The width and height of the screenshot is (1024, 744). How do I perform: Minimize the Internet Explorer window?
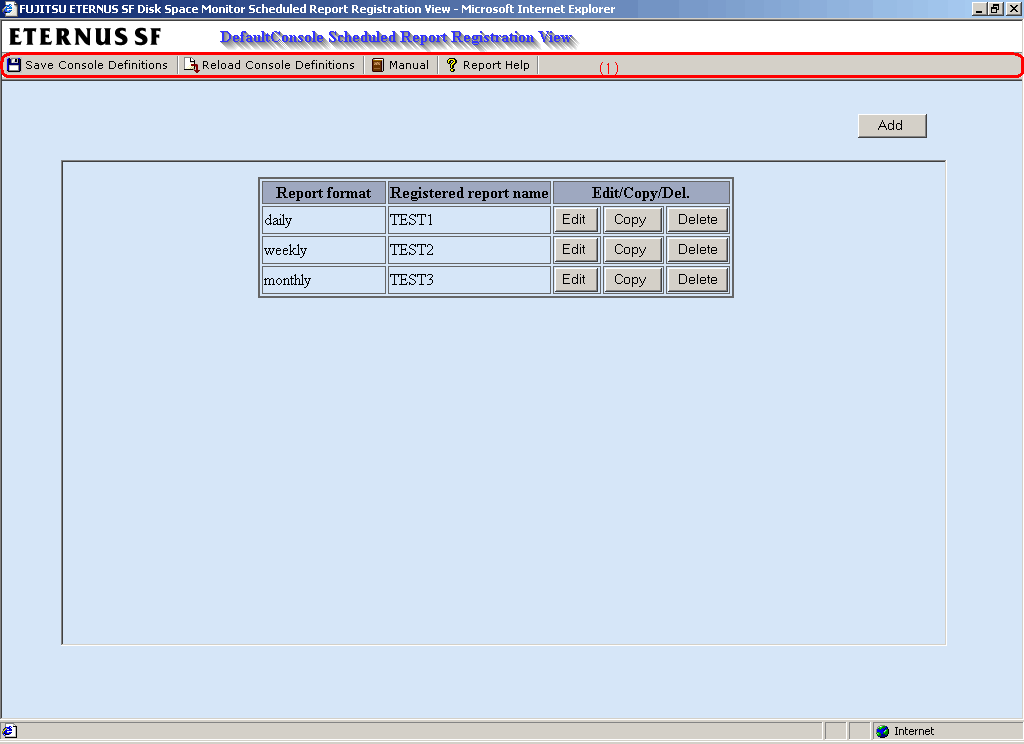(x=979, y=8)
